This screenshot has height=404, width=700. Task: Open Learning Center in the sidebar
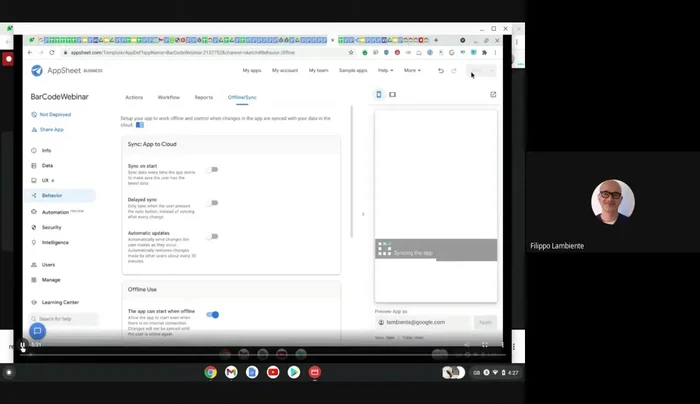click(60, 302)
